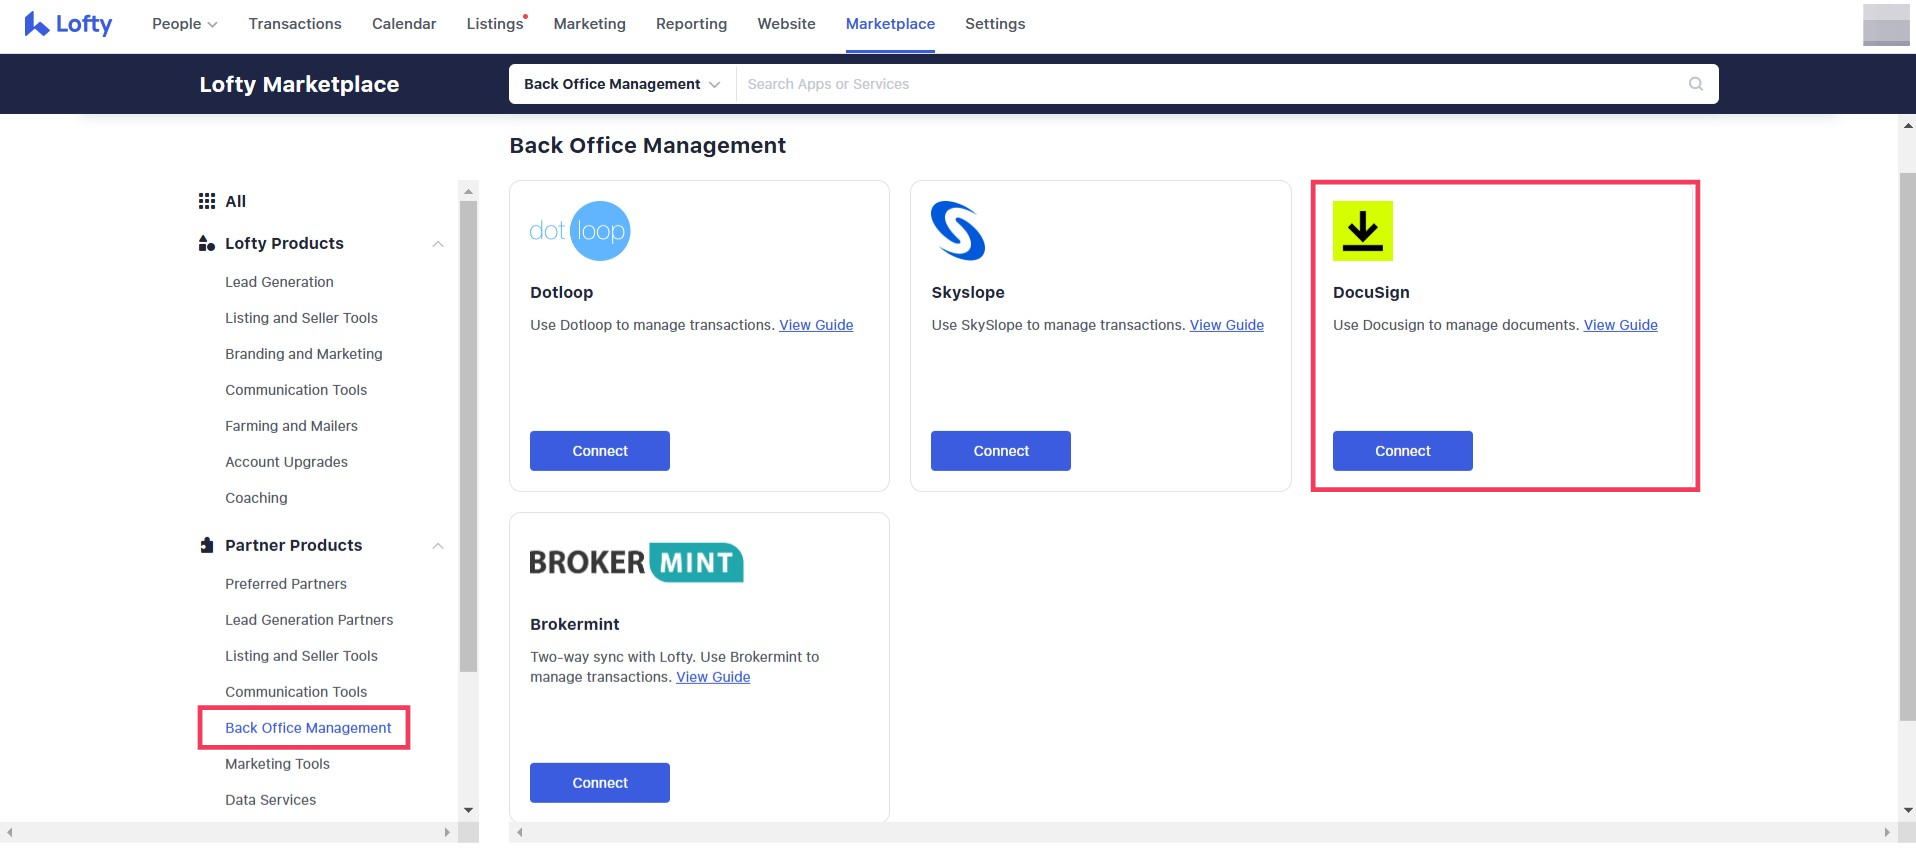Go to the Transactions tab
1916x856 pixels.
pyautogui.click(x=295, y=24)
